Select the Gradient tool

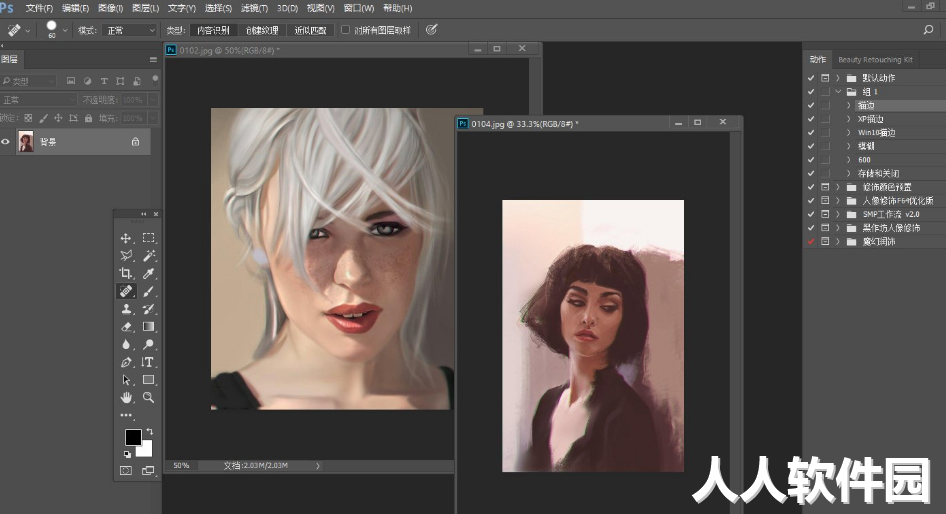[148, 326]
